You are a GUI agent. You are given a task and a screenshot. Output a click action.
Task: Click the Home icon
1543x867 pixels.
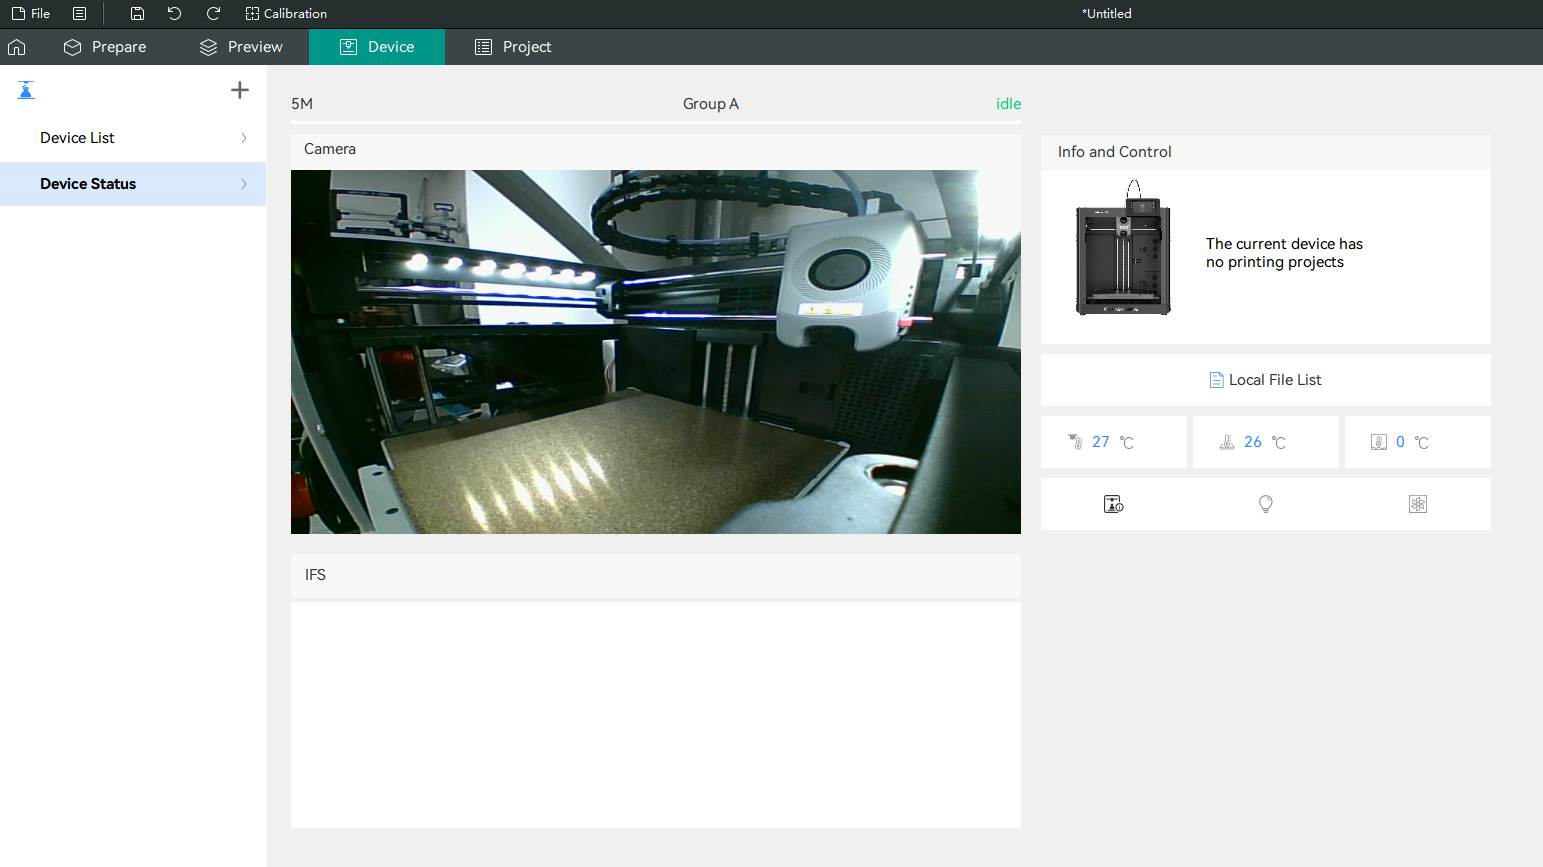tap(17, 47)
